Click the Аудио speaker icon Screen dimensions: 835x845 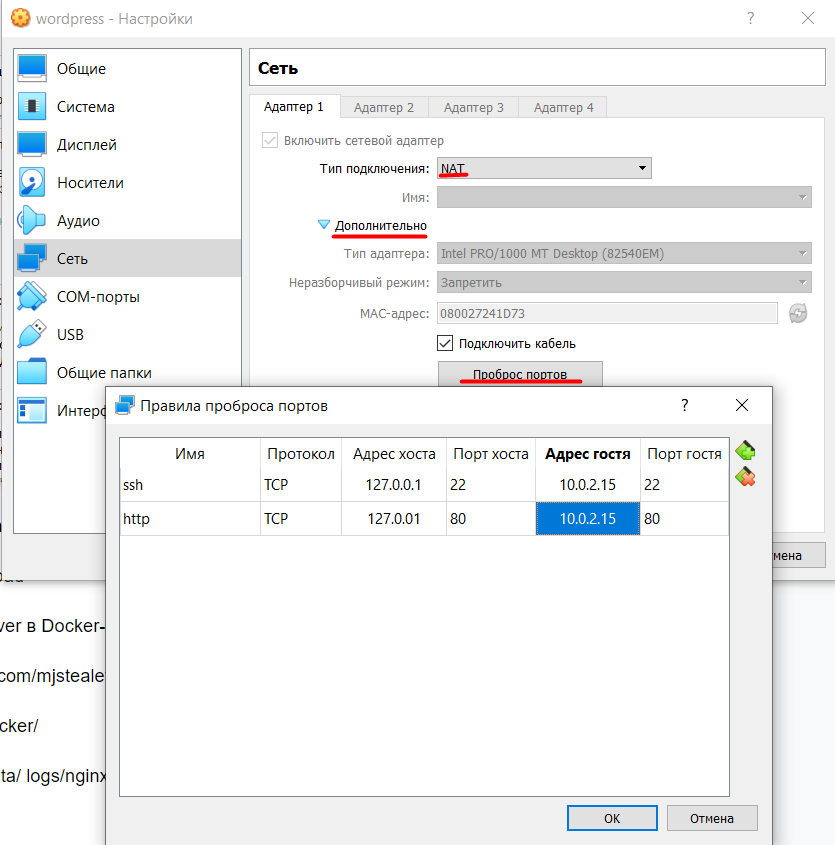coord(32,220)
